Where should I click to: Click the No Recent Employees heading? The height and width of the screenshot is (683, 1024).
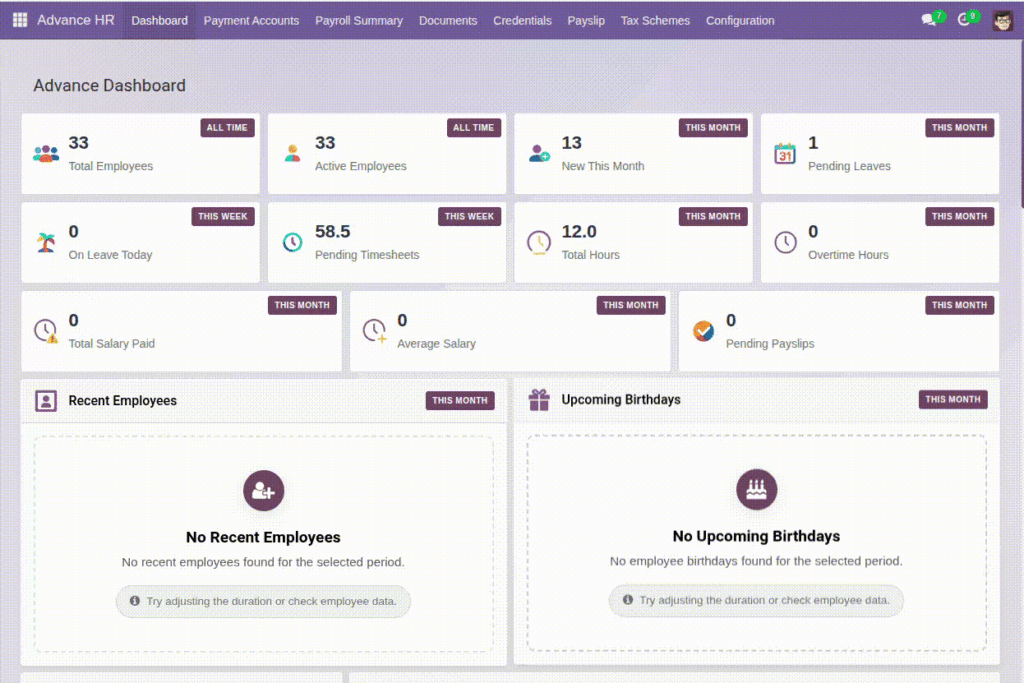coord(263,537)
